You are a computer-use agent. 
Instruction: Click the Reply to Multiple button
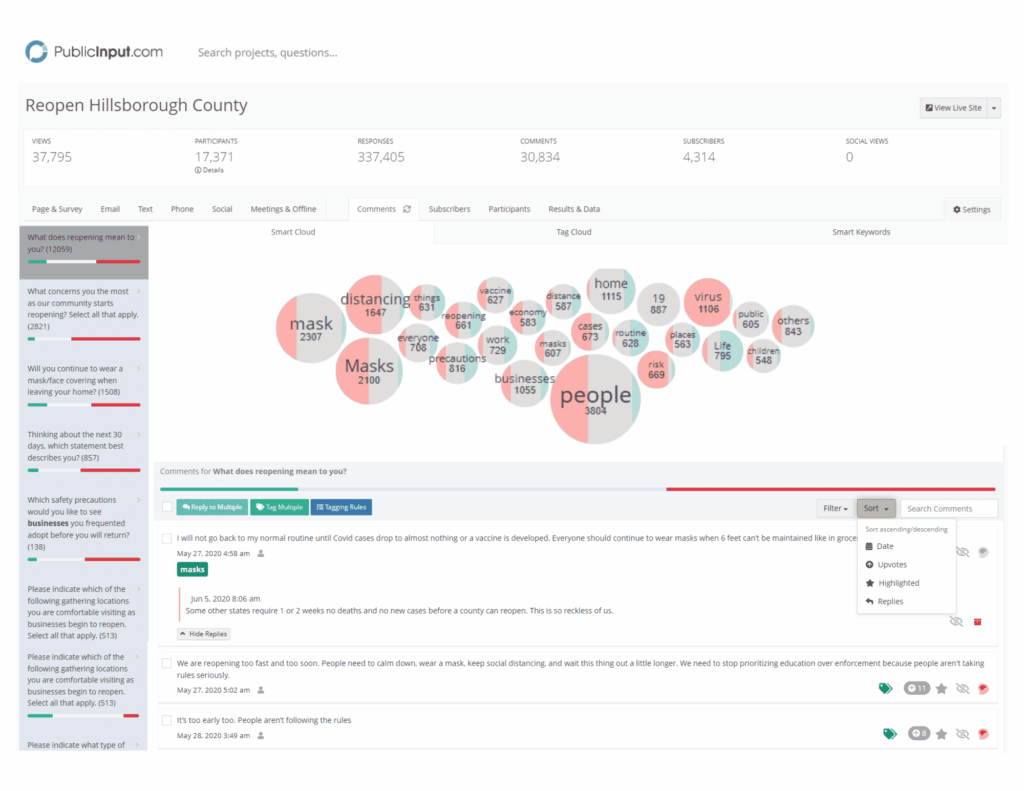click(x=212, y=507)
